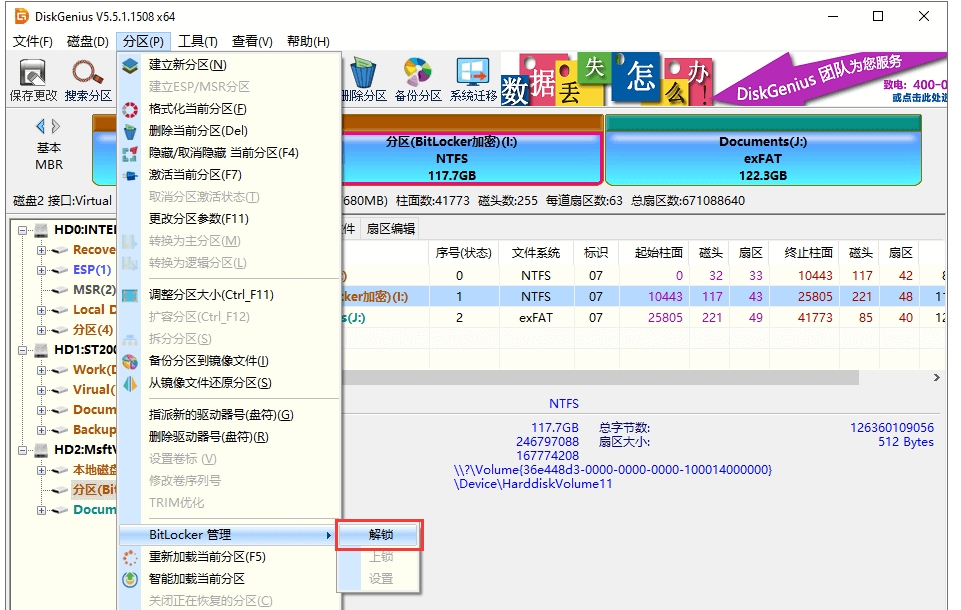This screenshot has height=610, width=961.
Task: Select 格式化当前分区 from the menu
Action: point(197,109)
